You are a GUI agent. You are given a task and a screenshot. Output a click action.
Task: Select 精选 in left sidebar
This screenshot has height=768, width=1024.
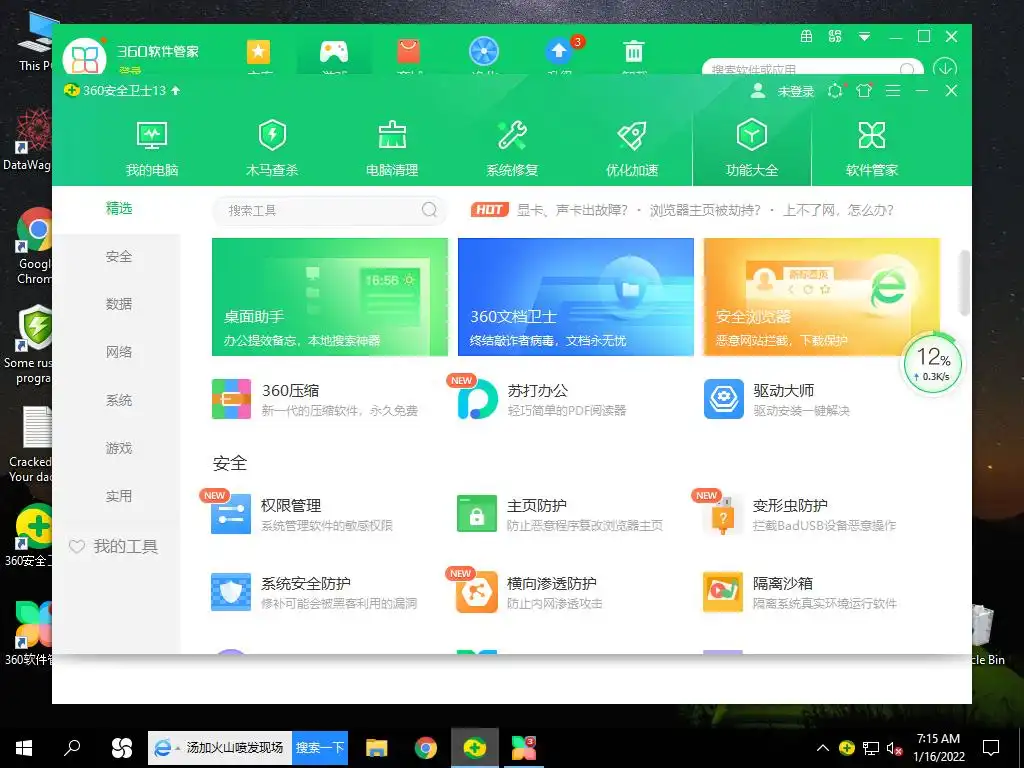point(119,208)
